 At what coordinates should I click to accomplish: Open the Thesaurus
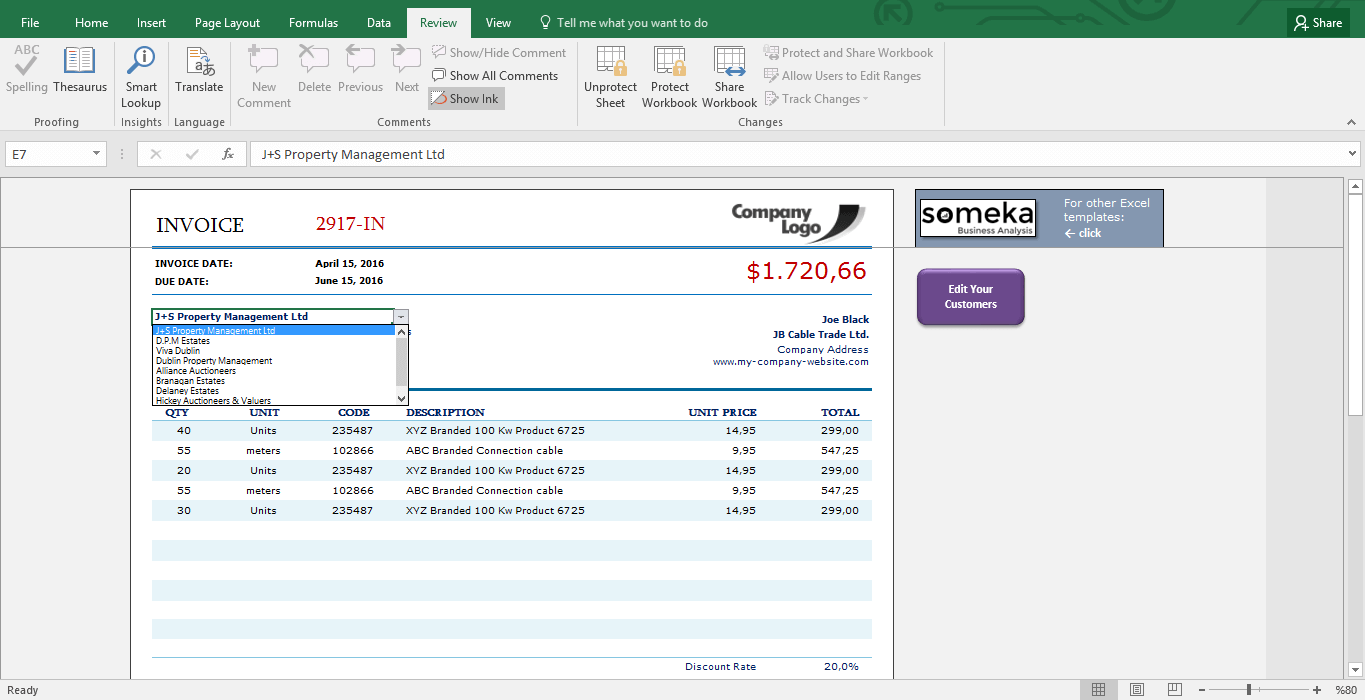point(80,69)
